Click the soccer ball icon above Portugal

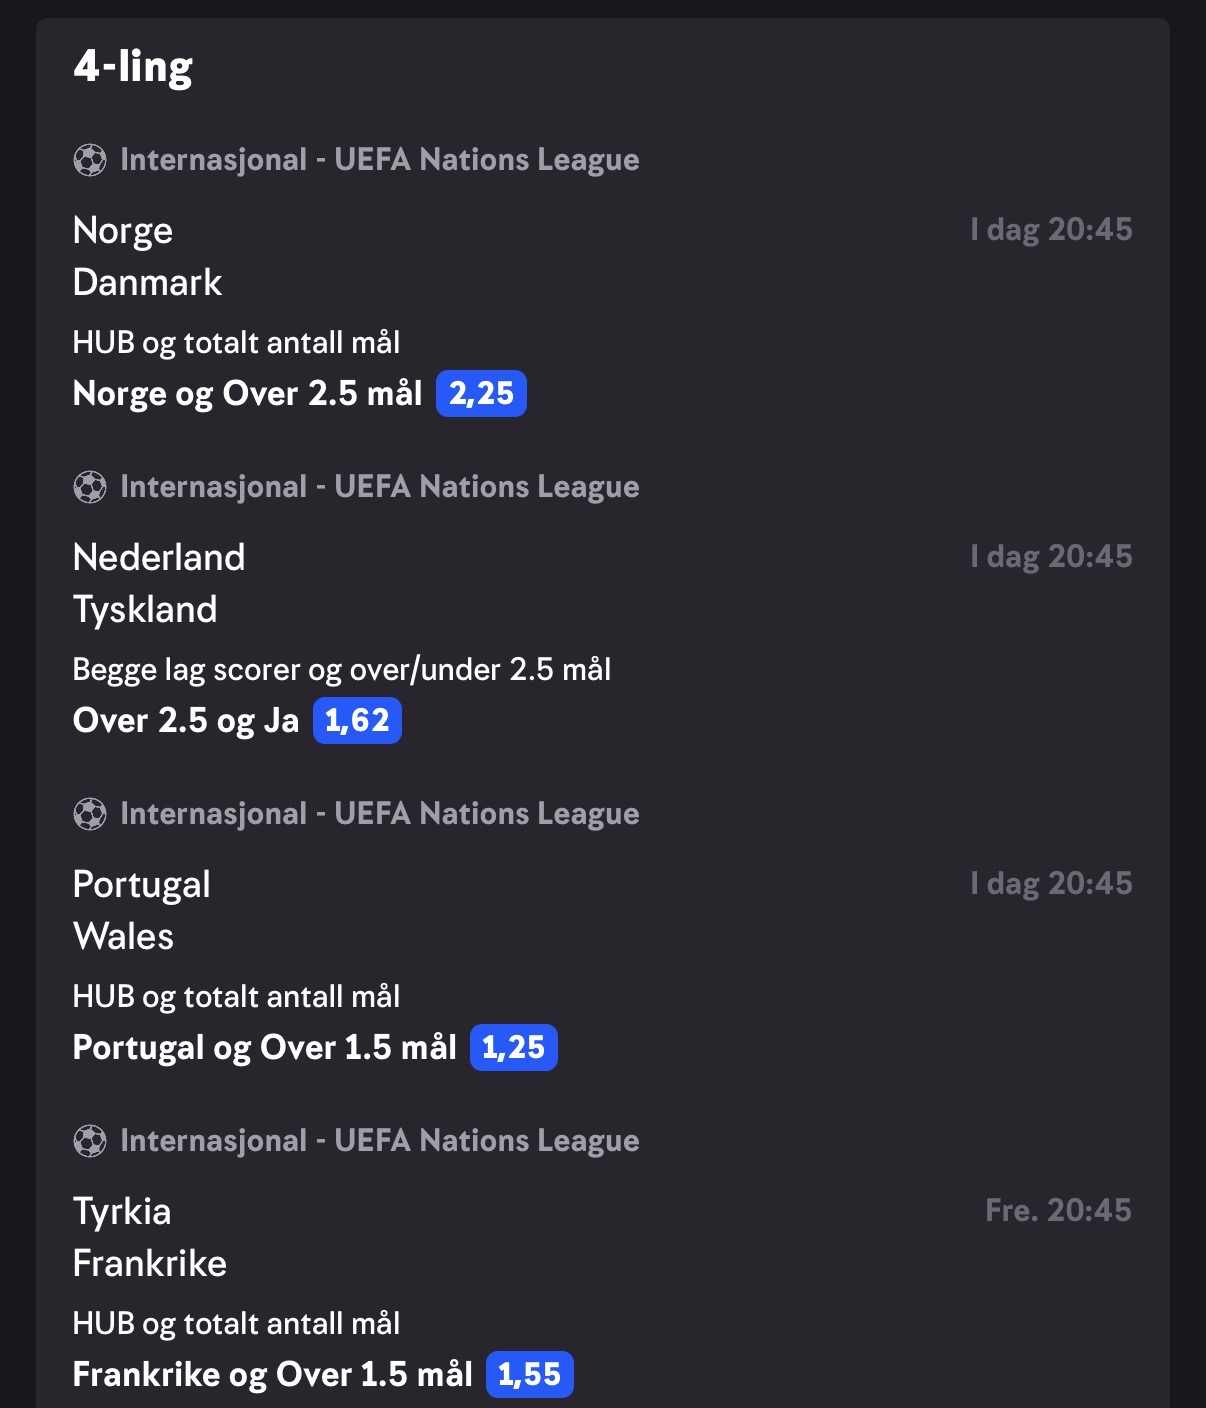coord(90,814)
